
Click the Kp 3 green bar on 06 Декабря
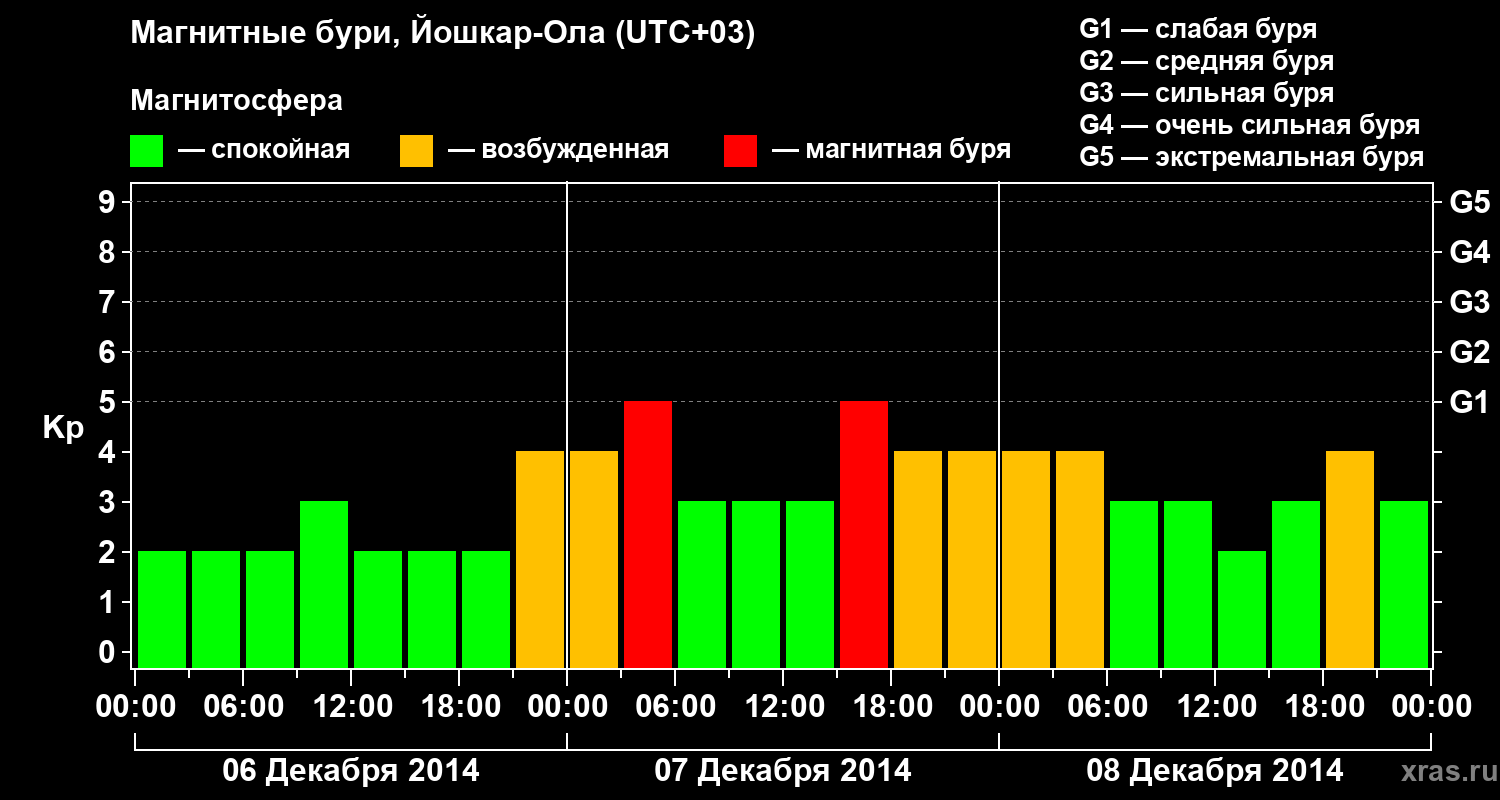click(324, 585)
